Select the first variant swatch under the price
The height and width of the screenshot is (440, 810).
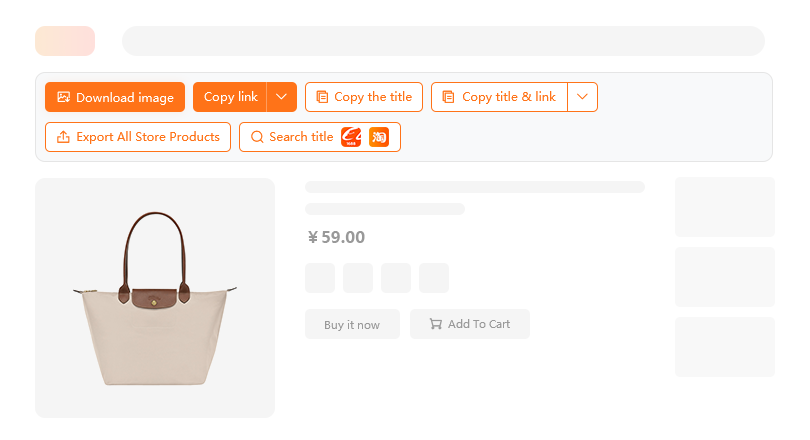320,278
